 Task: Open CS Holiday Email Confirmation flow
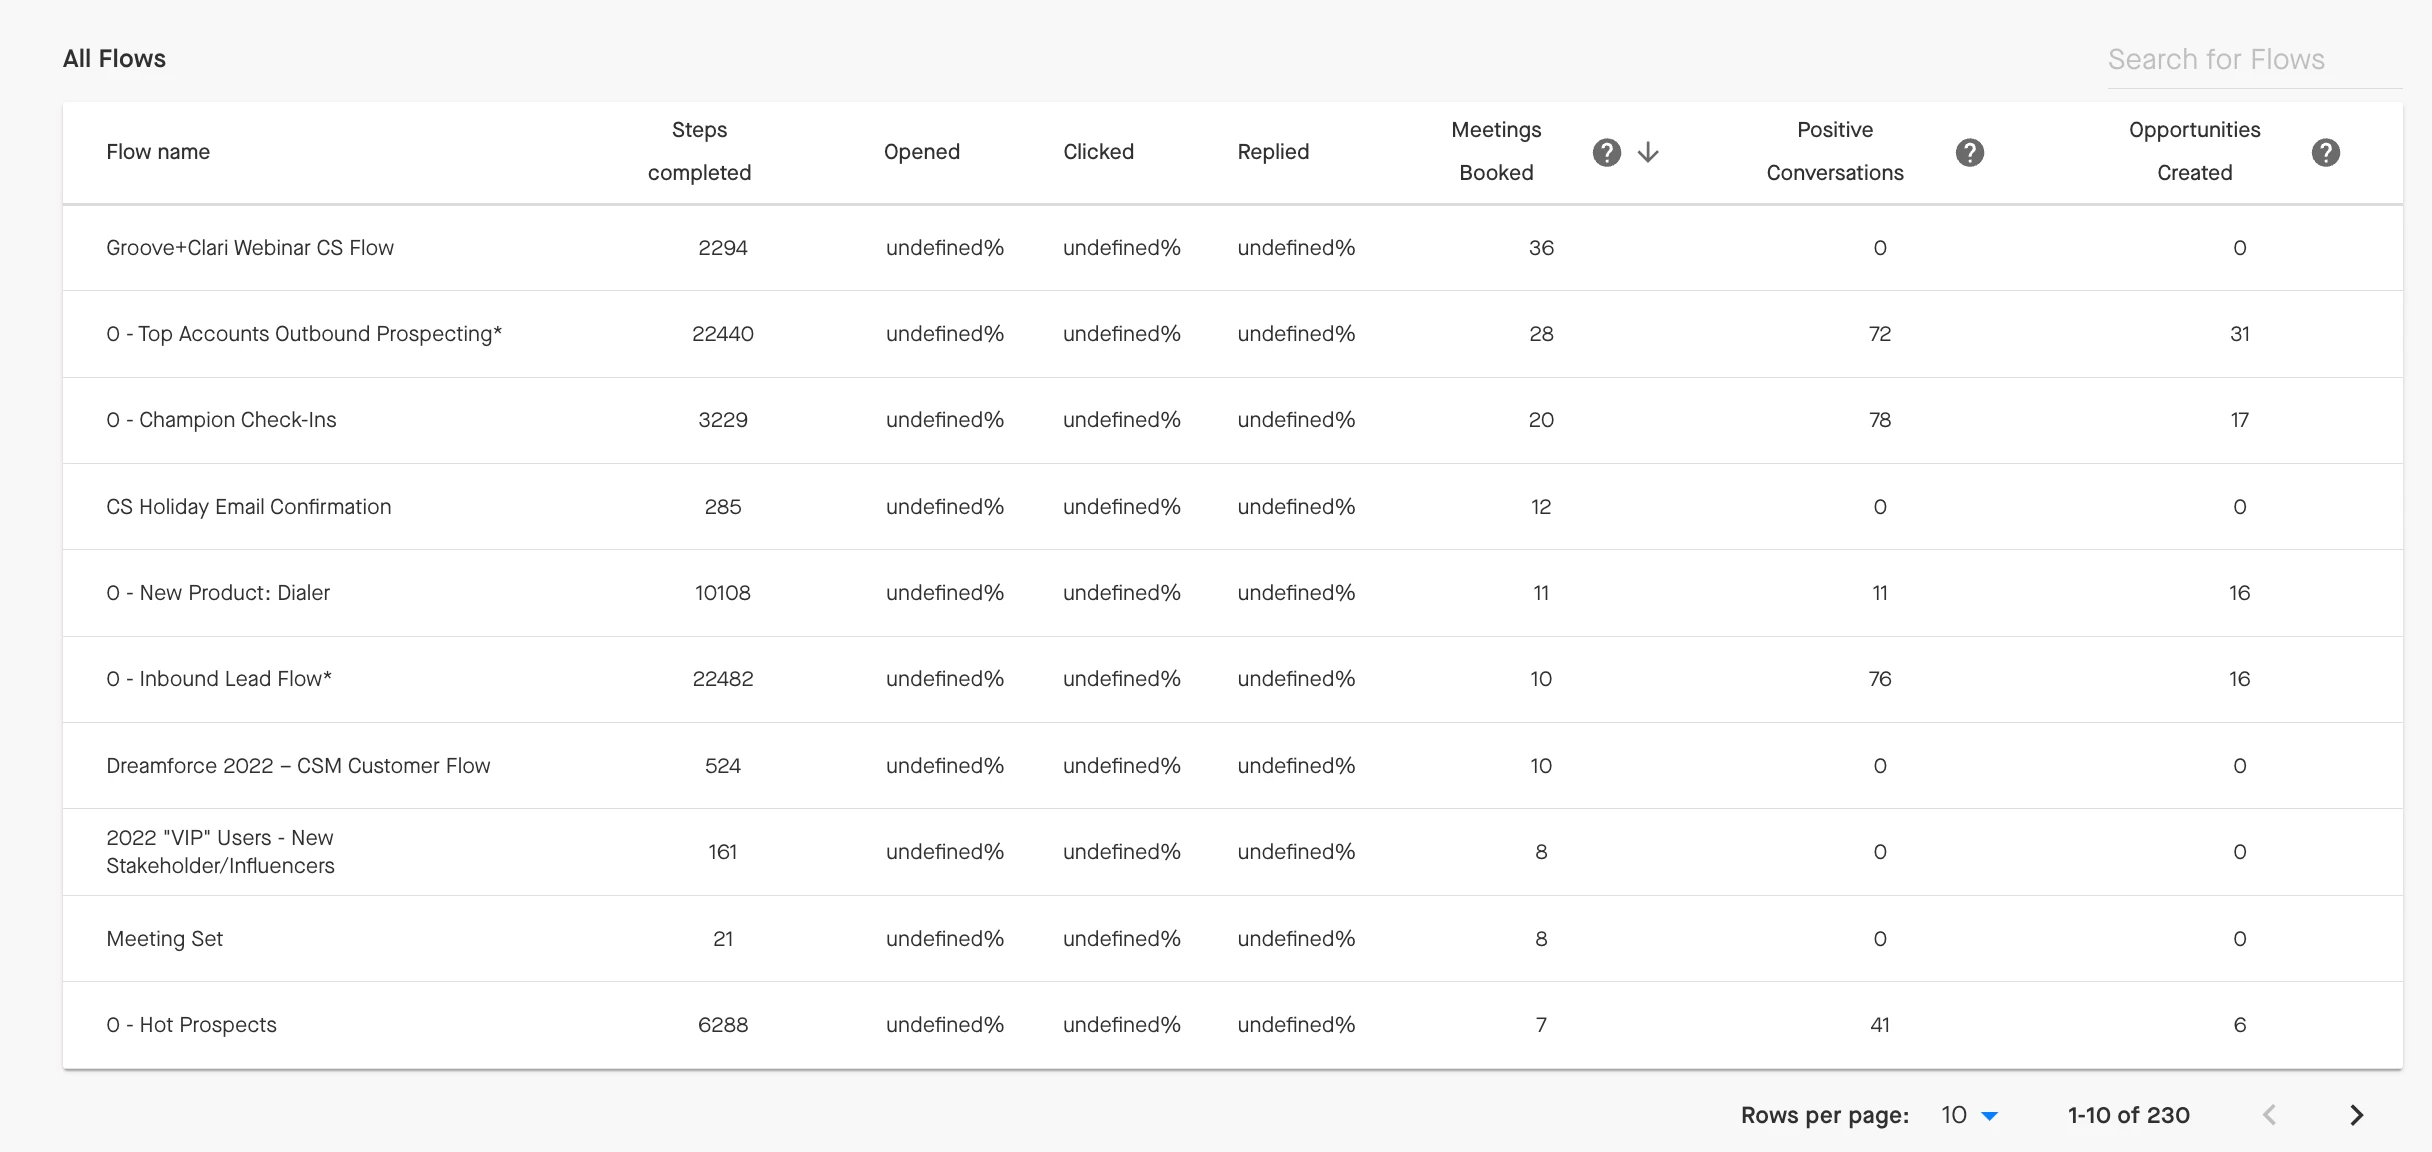pyautogui.click(x=248, y=507)
